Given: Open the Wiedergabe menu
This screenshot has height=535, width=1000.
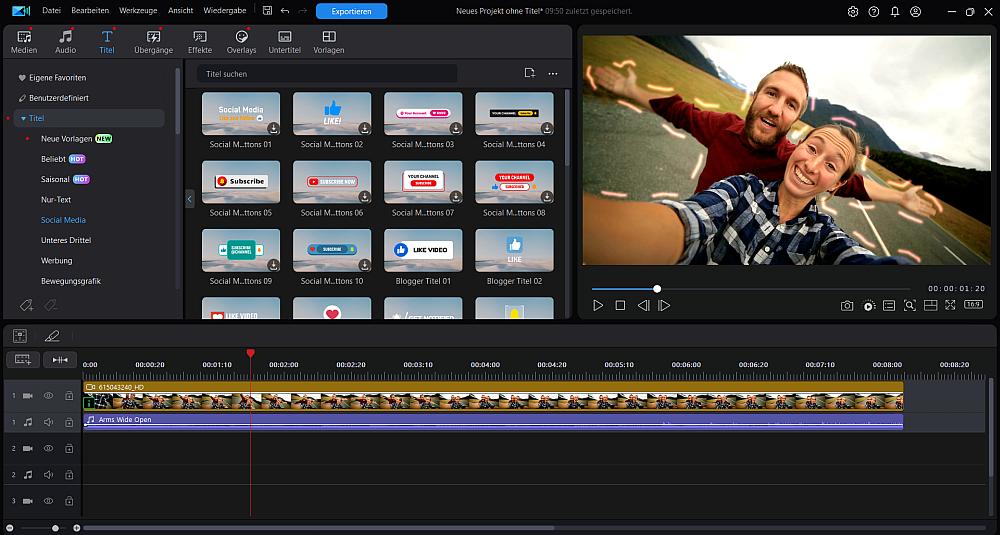Looking at the screenshot, I should (x=224, y=11).
